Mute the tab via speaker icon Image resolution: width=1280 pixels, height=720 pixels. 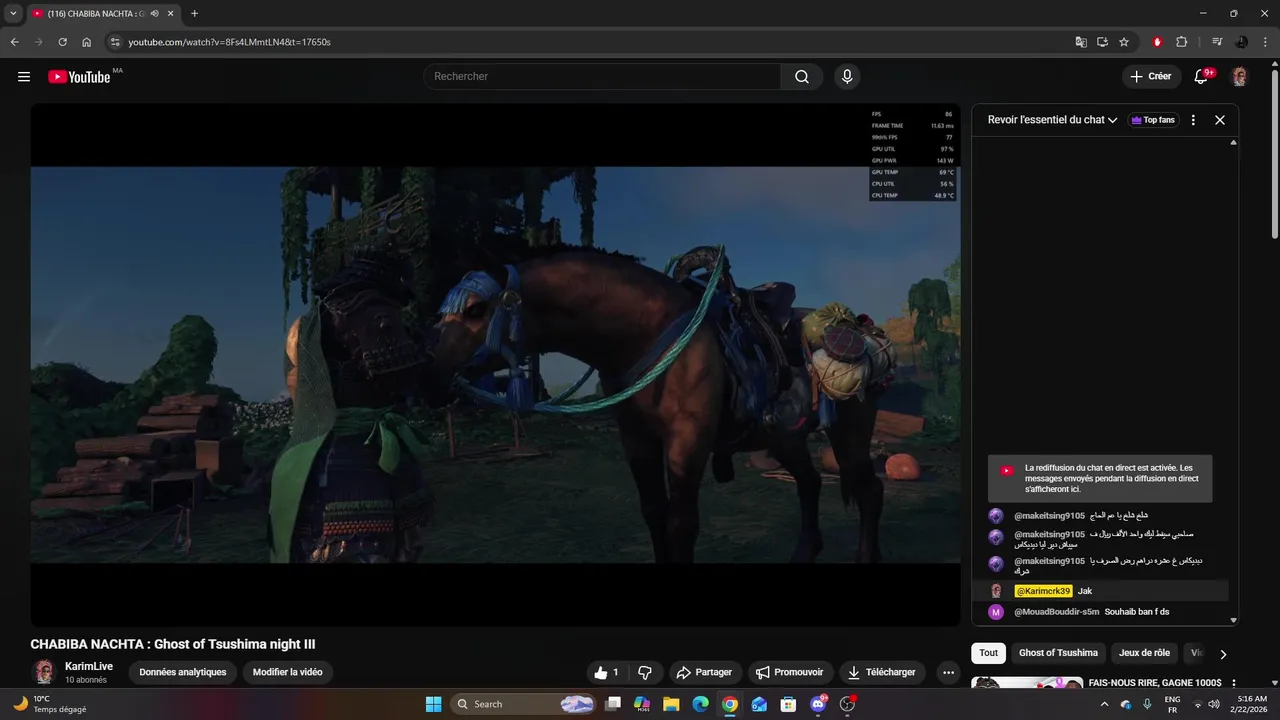(x=154, y=14)
